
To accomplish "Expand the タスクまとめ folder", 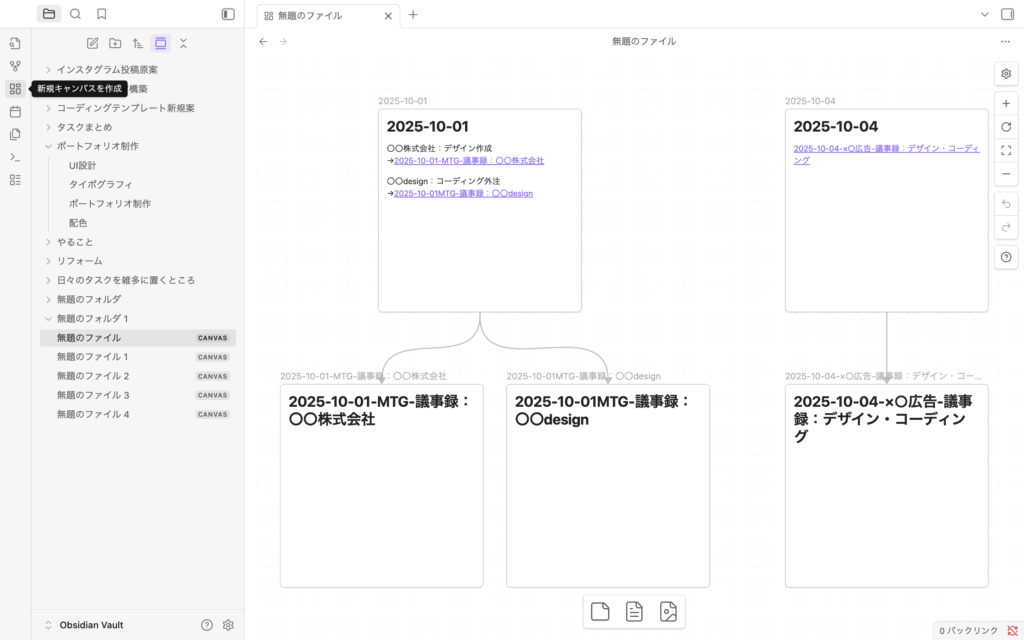I will 48,127.
